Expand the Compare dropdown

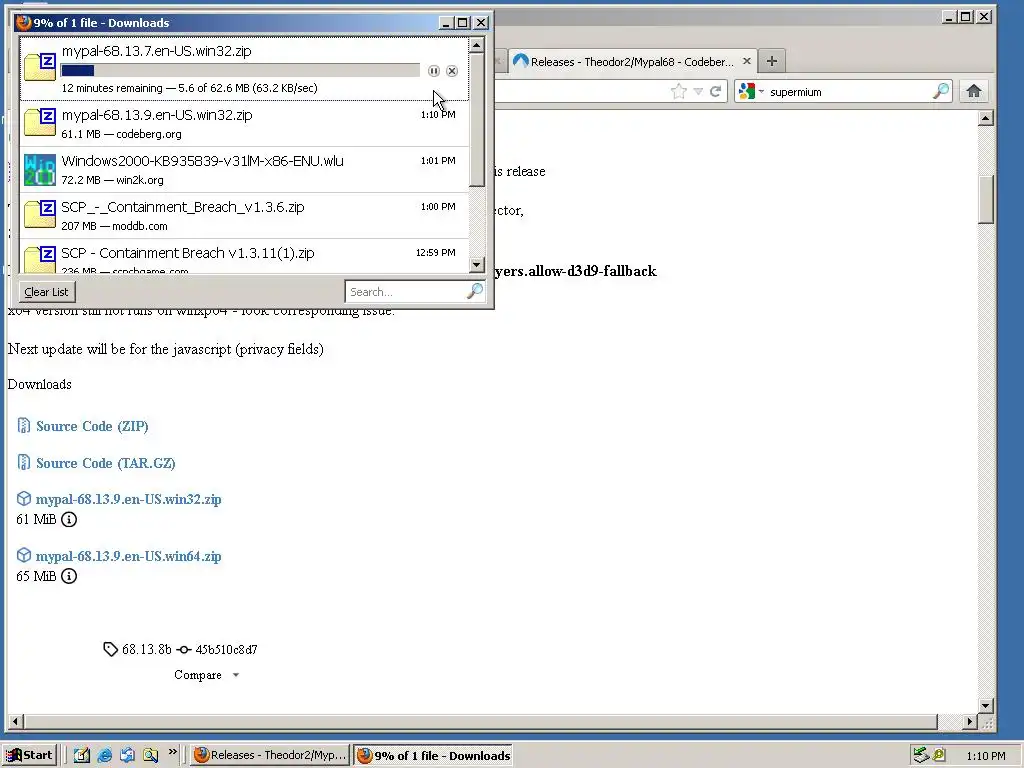(236, 675)
